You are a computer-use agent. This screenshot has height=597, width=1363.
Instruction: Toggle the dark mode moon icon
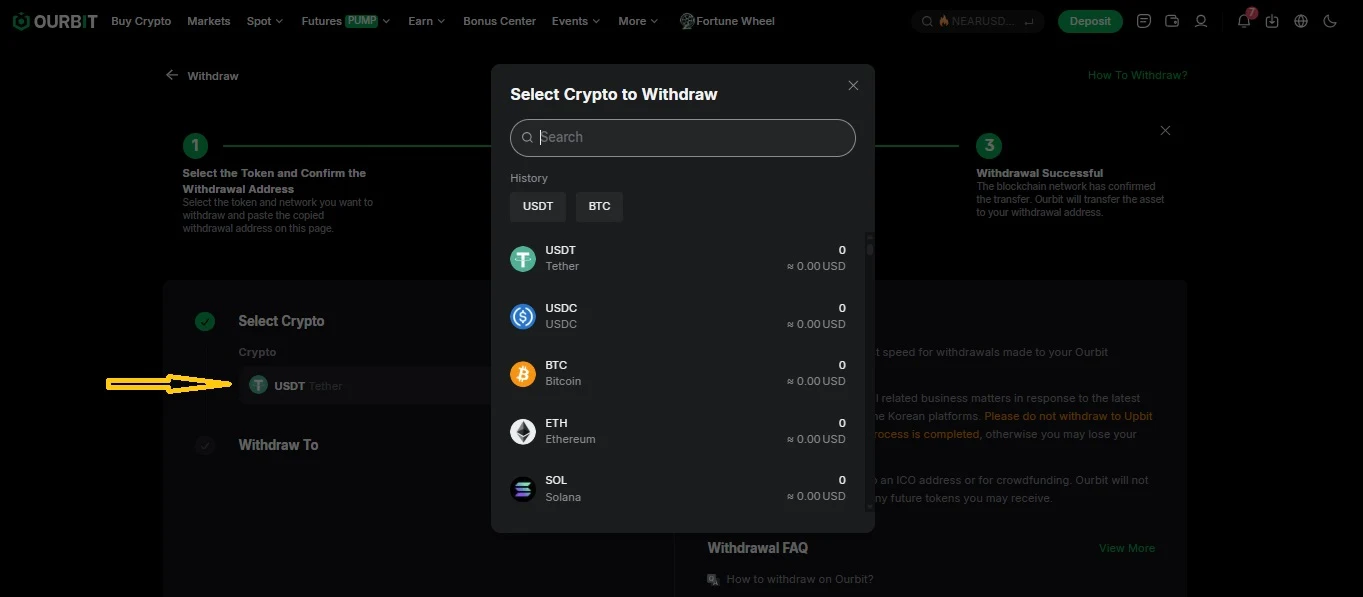coord(1330,21)
